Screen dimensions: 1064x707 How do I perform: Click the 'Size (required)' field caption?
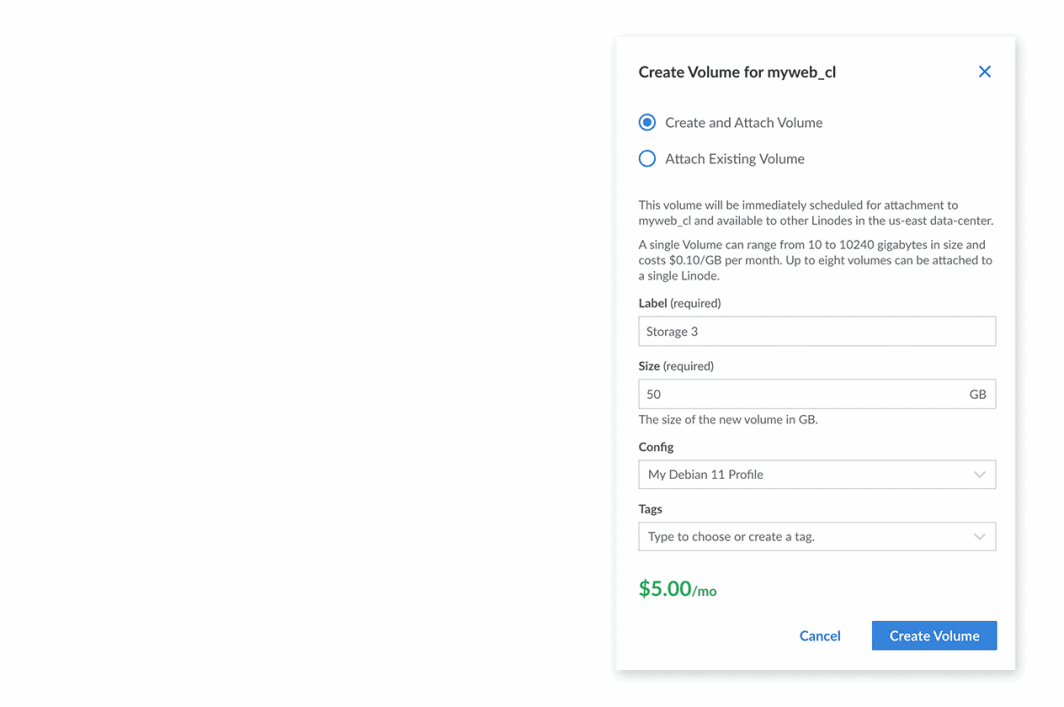tap(676, 366)
